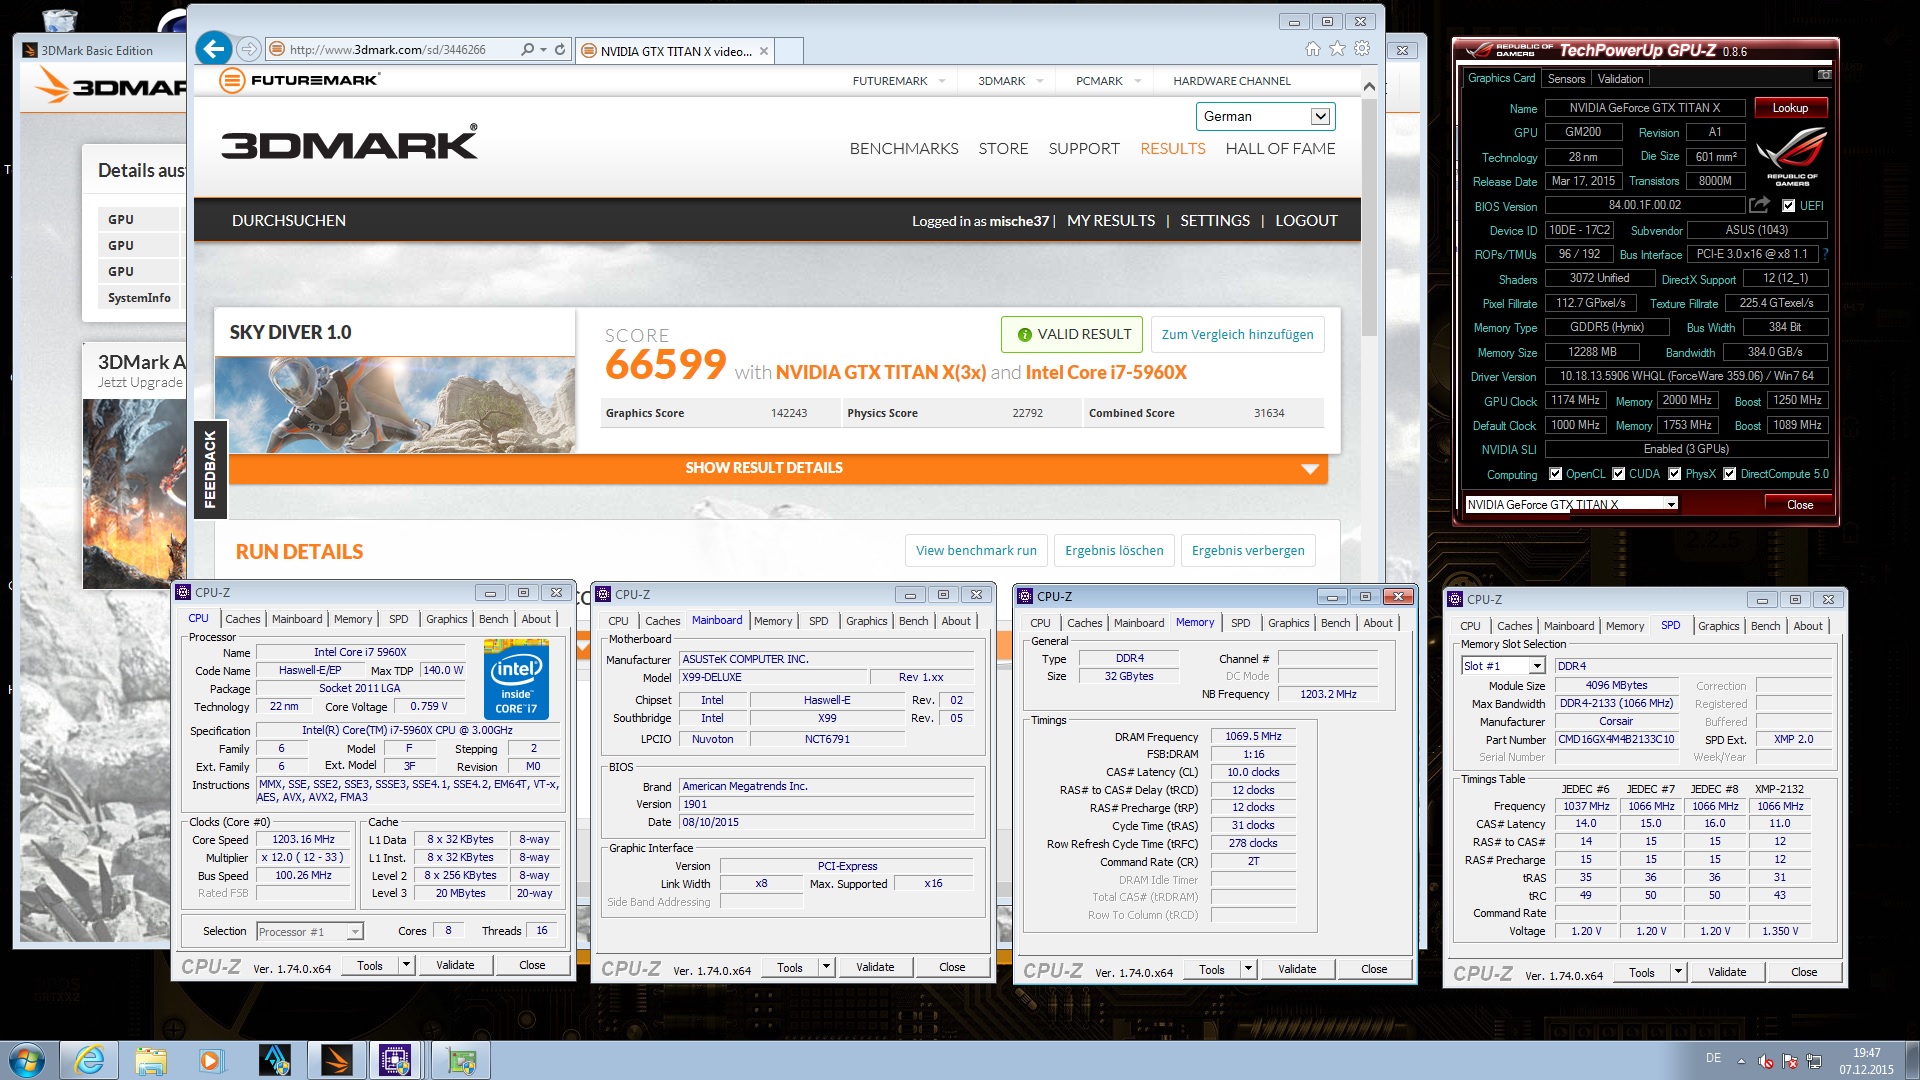The height and width of the screenshot is (1080, 1920).
Task: Open the GPU selector dropdown in GPU-Z
Action: 1571,504
